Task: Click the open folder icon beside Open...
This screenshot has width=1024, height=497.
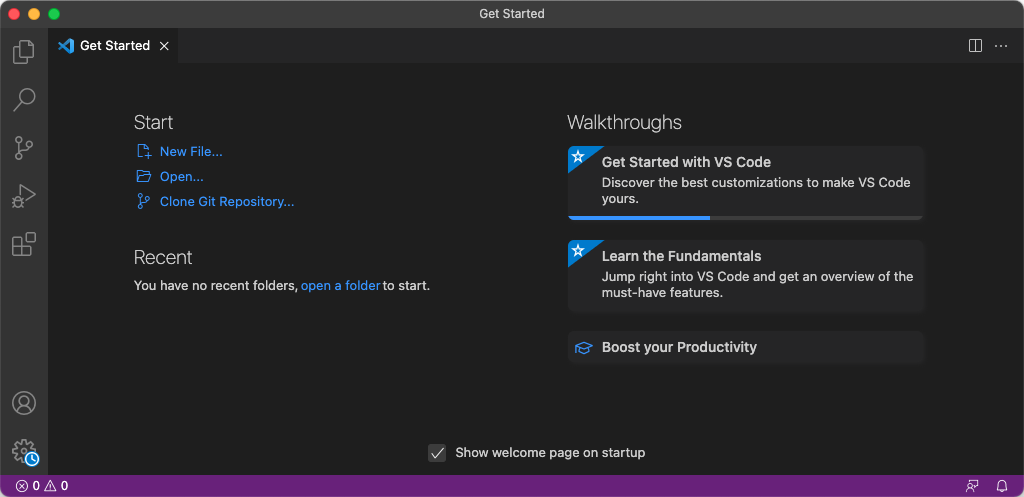Action: (144, 176)
